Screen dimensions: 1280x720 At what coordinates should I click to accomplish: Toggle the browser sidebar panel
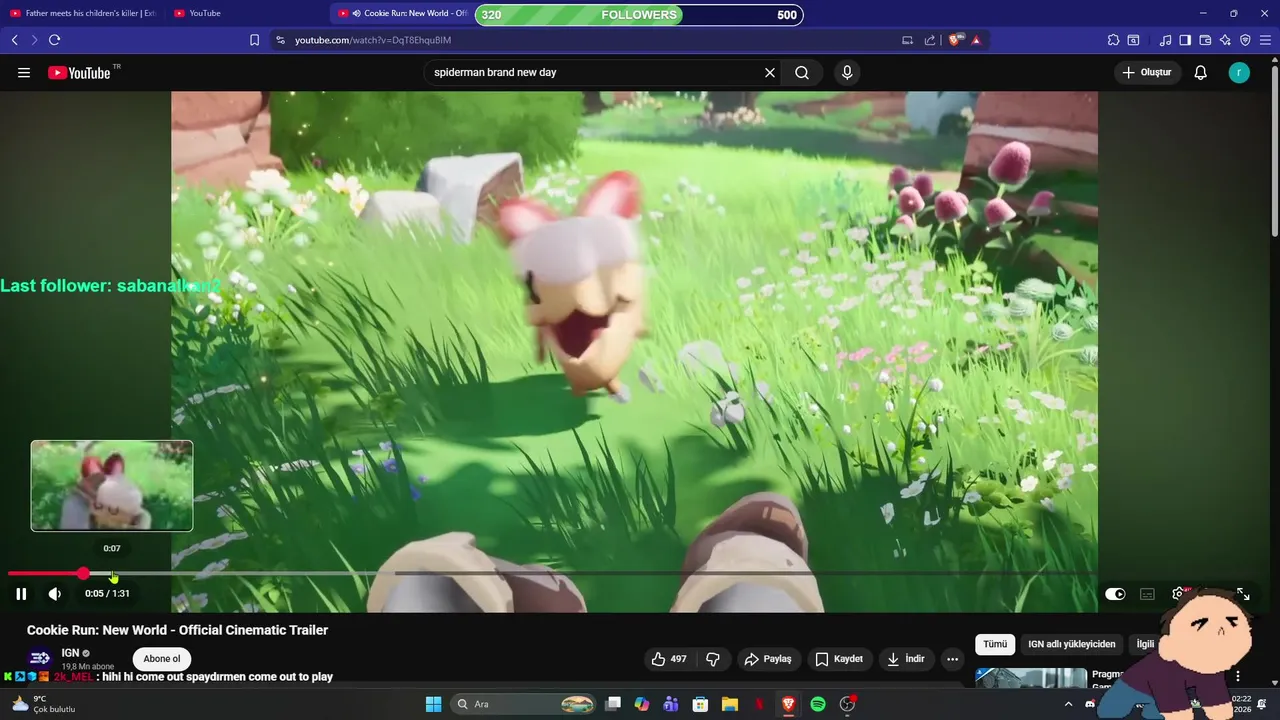(x=1185, y=40)
